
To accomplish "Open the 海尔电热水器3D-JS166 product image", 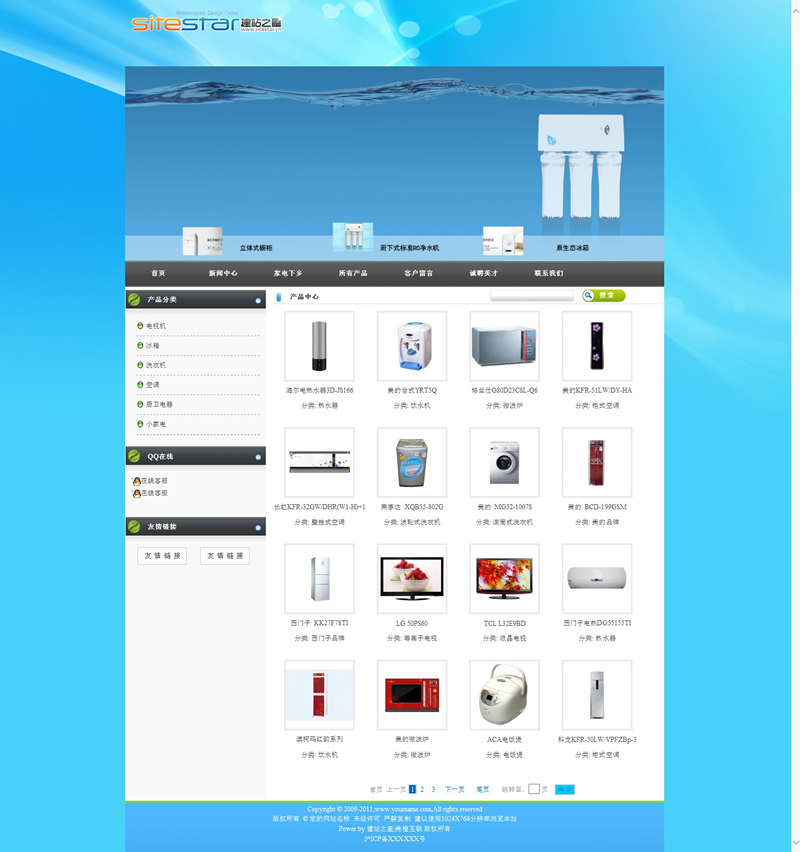I will tap(319, 346).
